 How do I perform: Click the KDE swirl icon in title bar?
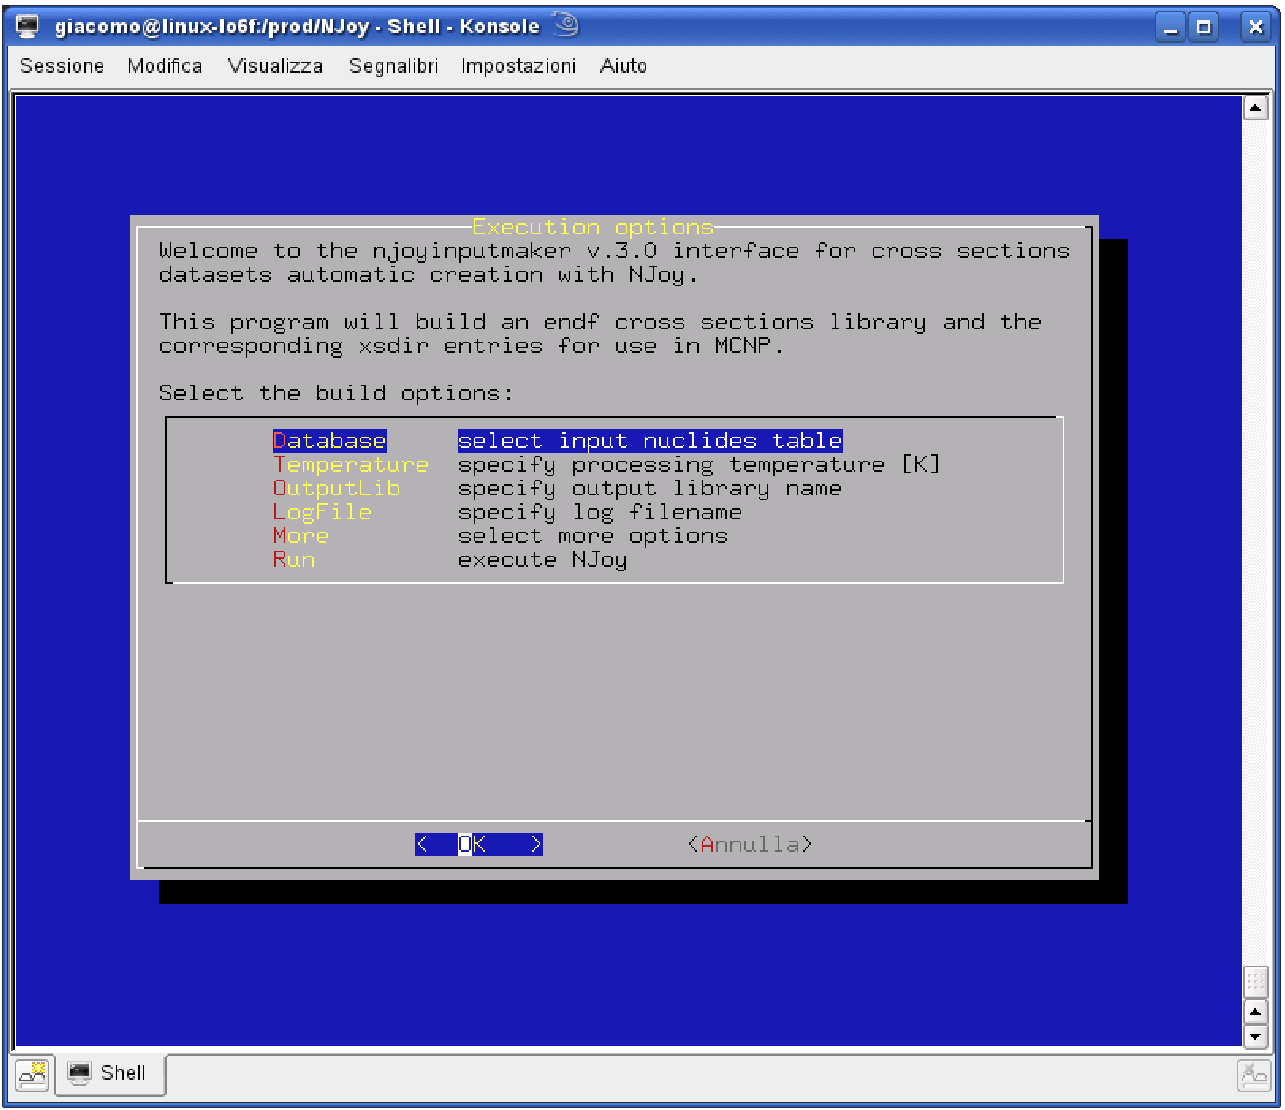[x=567, y=25]
